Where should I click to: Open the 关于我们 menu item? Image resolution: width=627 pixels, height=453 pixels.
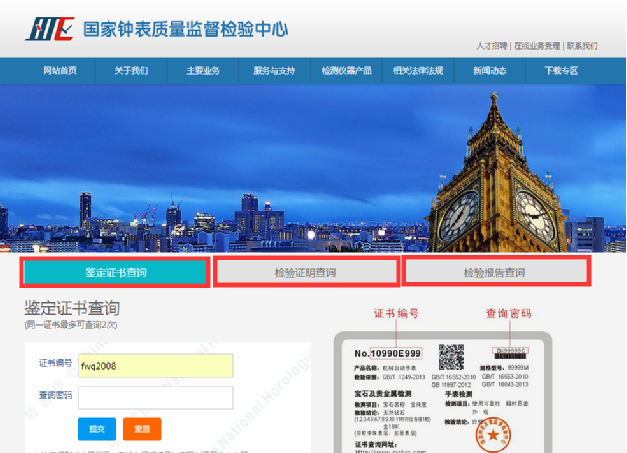pos(131,71)
